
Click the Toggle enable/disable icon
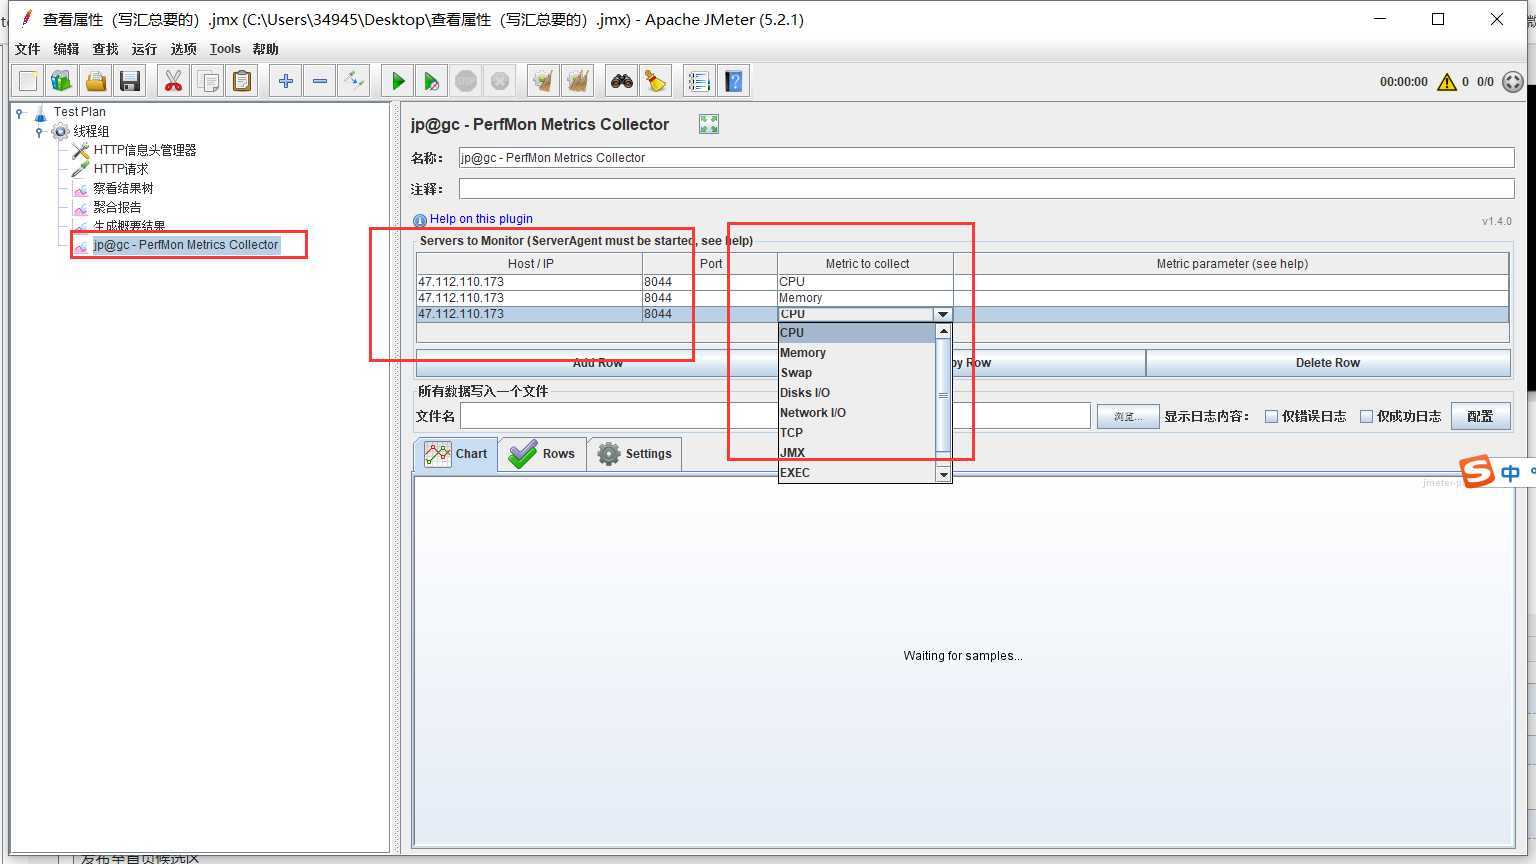tap(354, 81)
